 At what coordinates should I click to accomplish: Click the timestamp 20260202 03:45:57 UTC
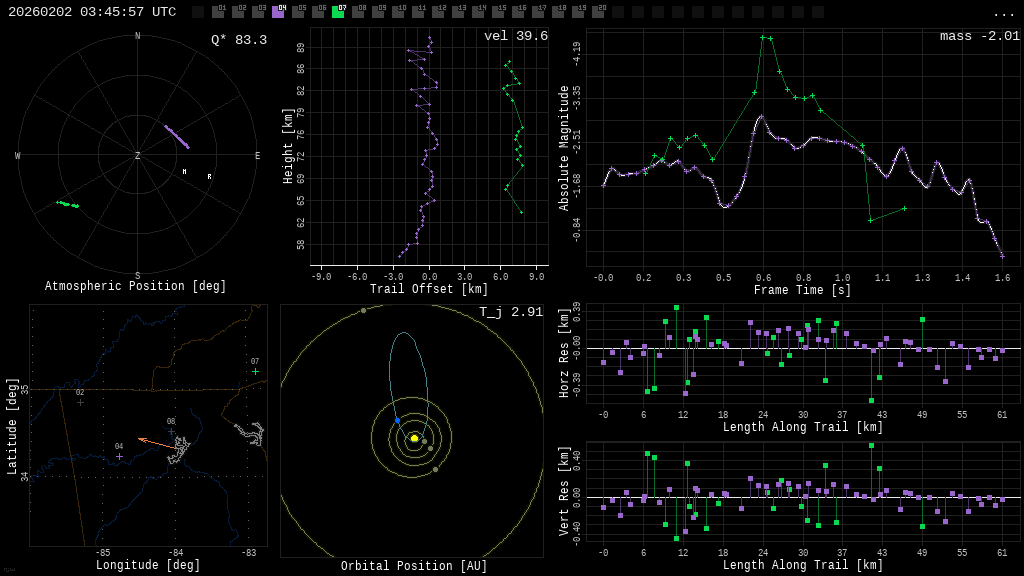coord(92,12)
